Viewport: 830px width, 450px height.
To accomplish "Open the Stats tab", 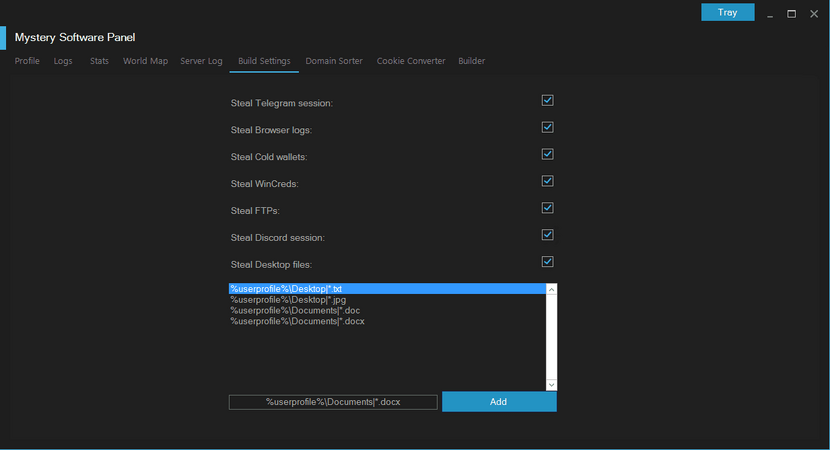I will [99, 61].
